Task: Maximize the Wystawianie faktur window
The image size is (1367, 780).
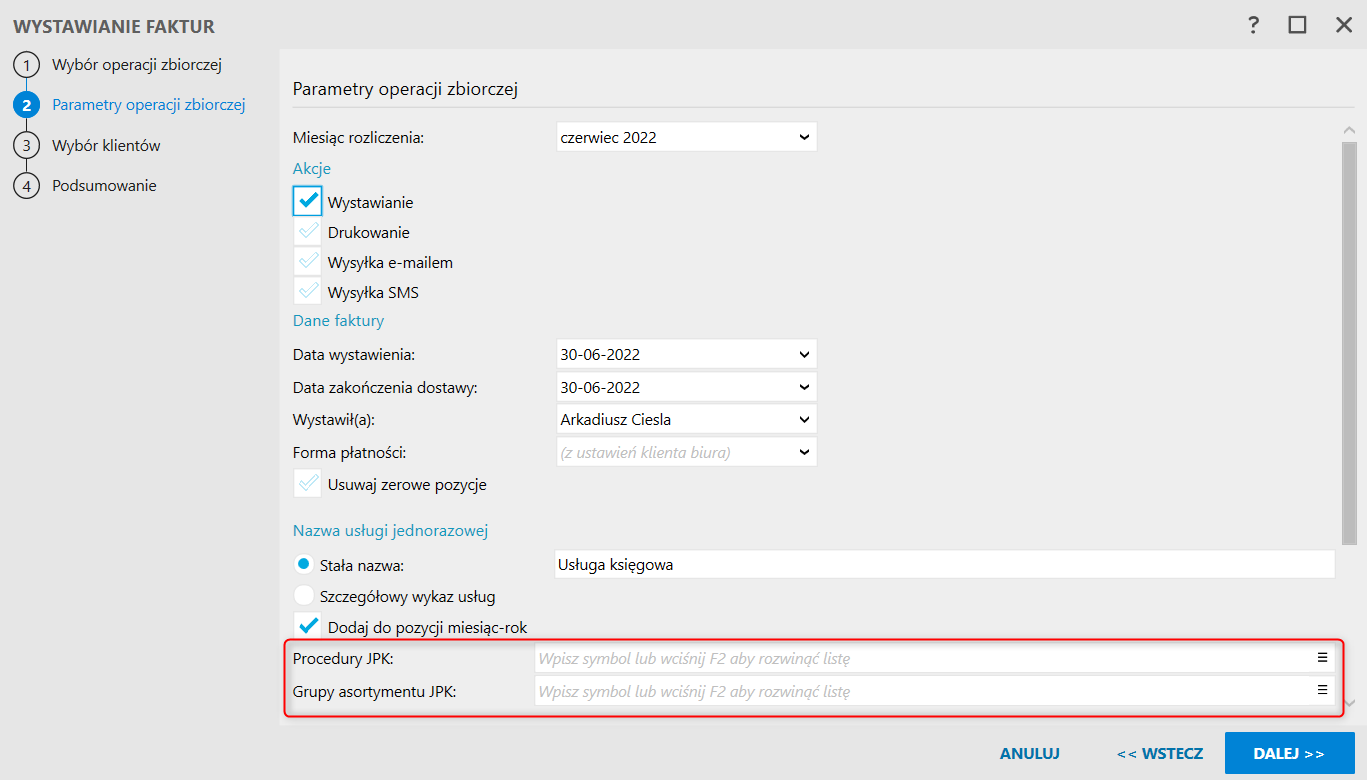Action: 1298,25
